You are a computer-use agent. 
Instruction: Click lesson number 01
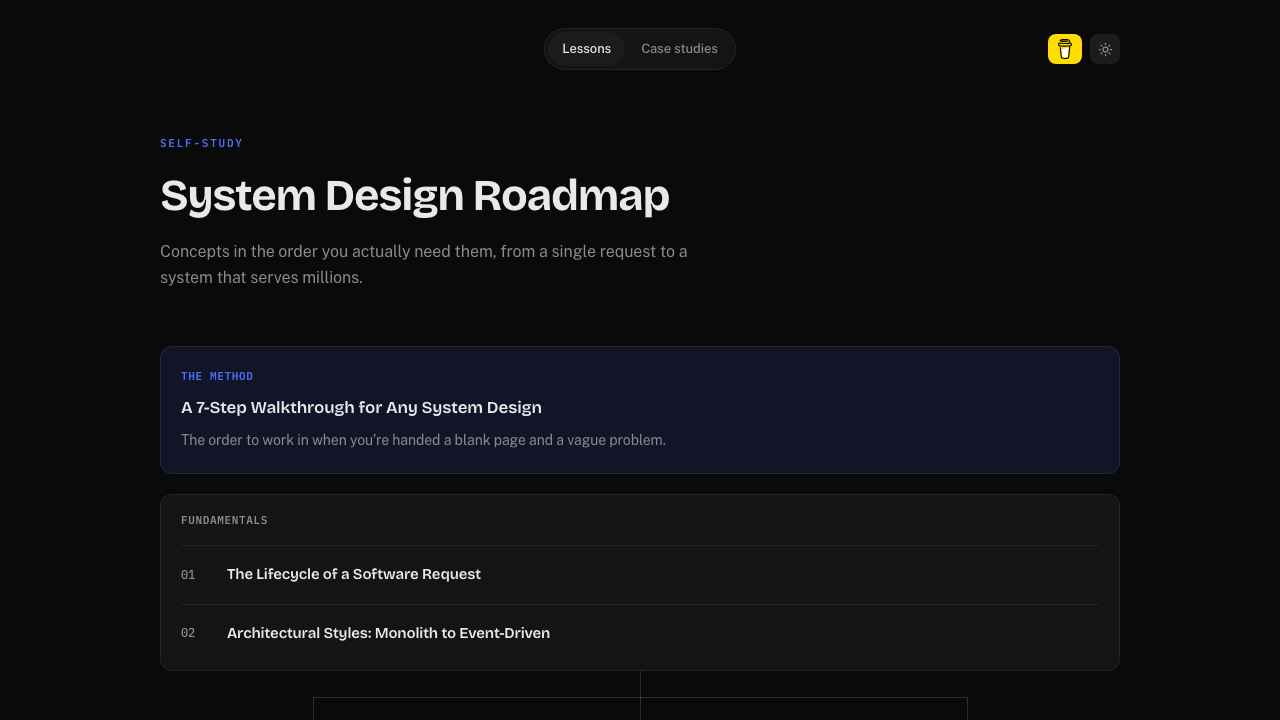(x=188, y=575)
